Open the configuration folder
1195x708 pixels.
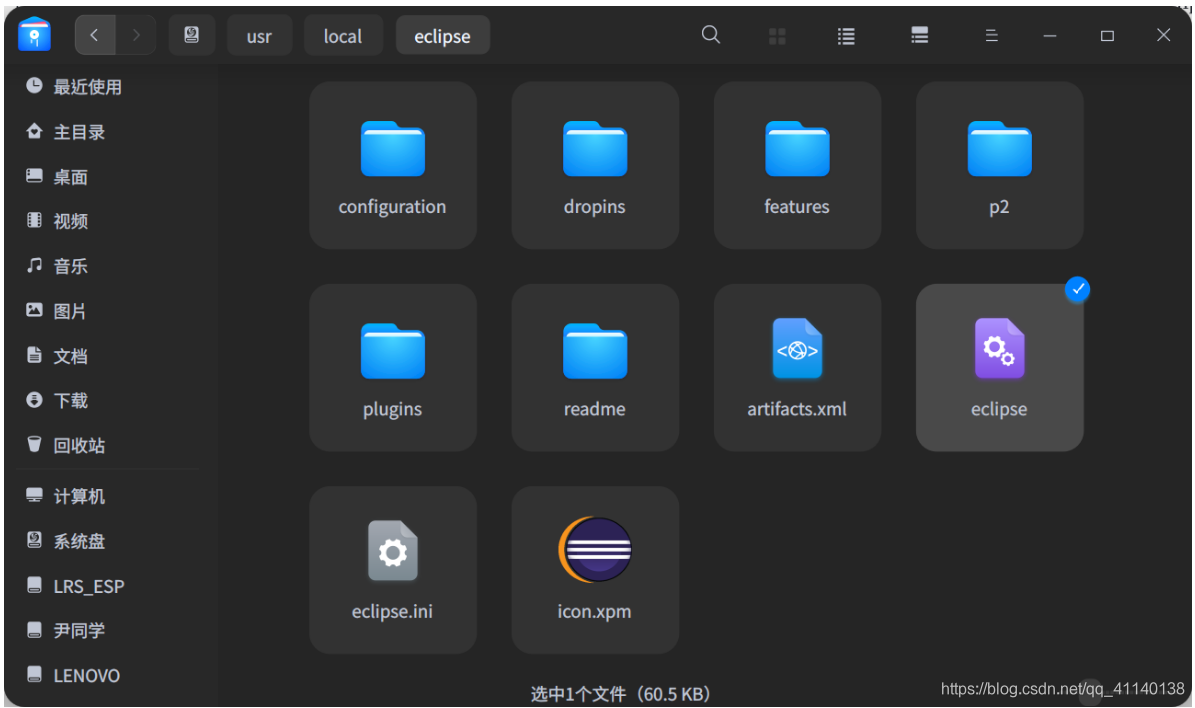(x=392, y=165)
